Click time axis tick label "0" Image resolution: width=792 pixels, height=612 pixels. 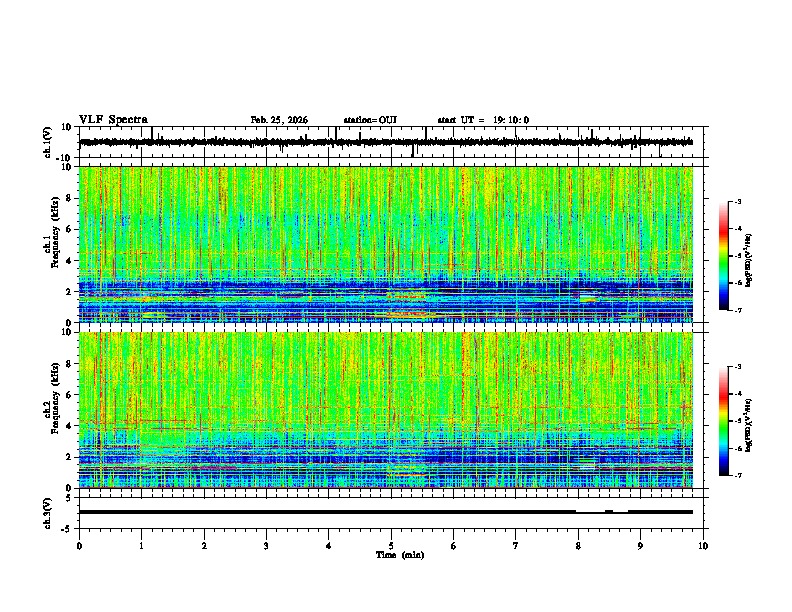(79, 546)
